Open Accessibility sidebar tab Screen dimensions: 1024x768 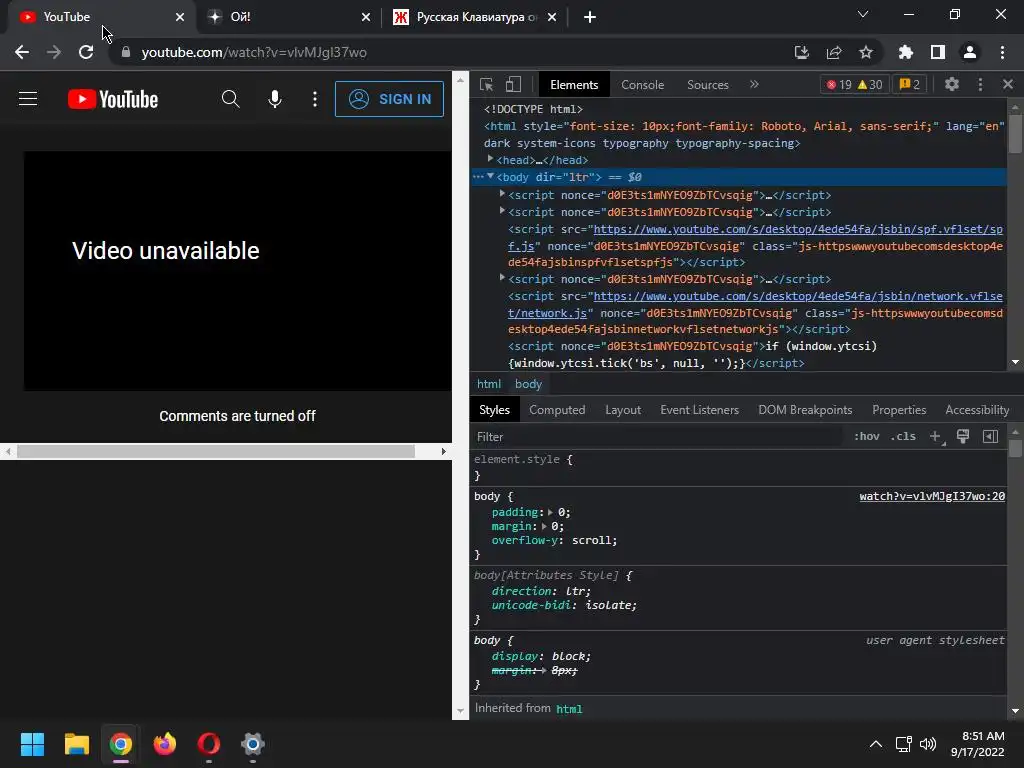[977, 409]
